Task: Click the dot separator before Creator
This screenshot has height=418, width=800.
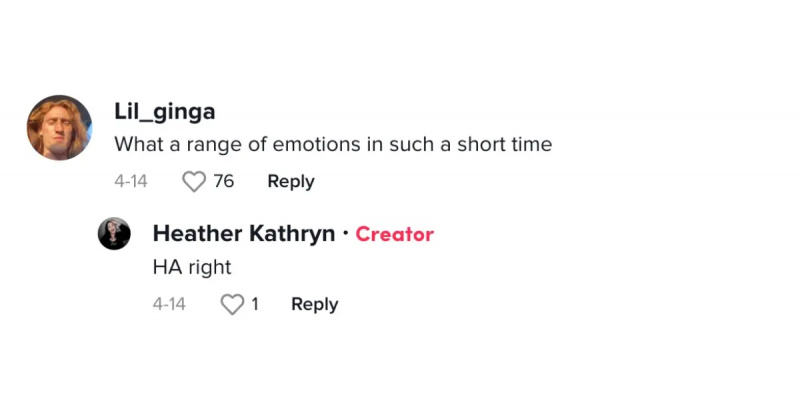Action: click(345, 233)
